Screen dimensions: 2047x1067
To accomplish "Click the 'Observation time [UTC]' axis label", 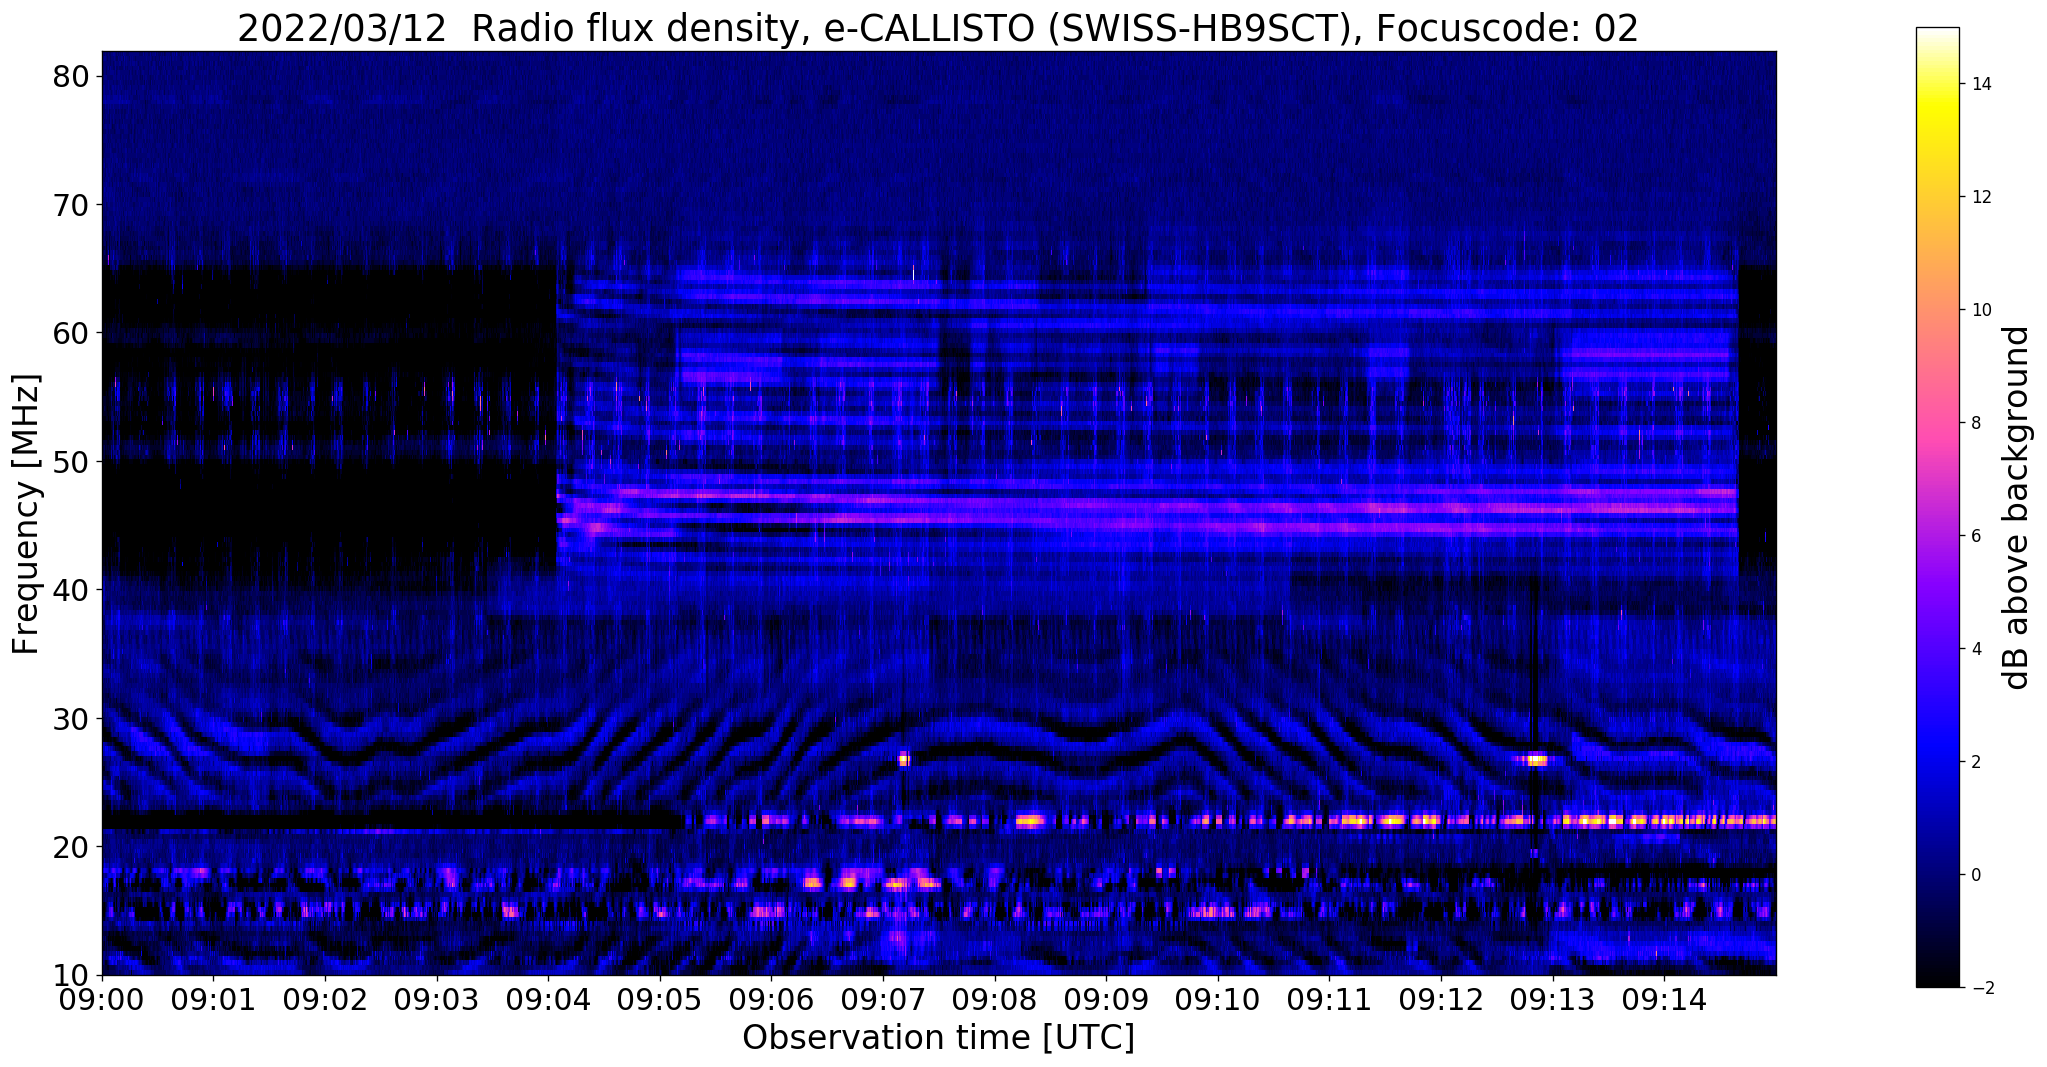I will point(938,1038).
